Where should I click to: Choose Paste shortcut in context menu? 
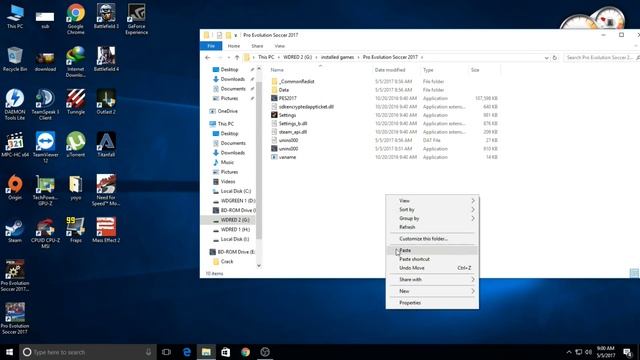(x=432, y=259)
